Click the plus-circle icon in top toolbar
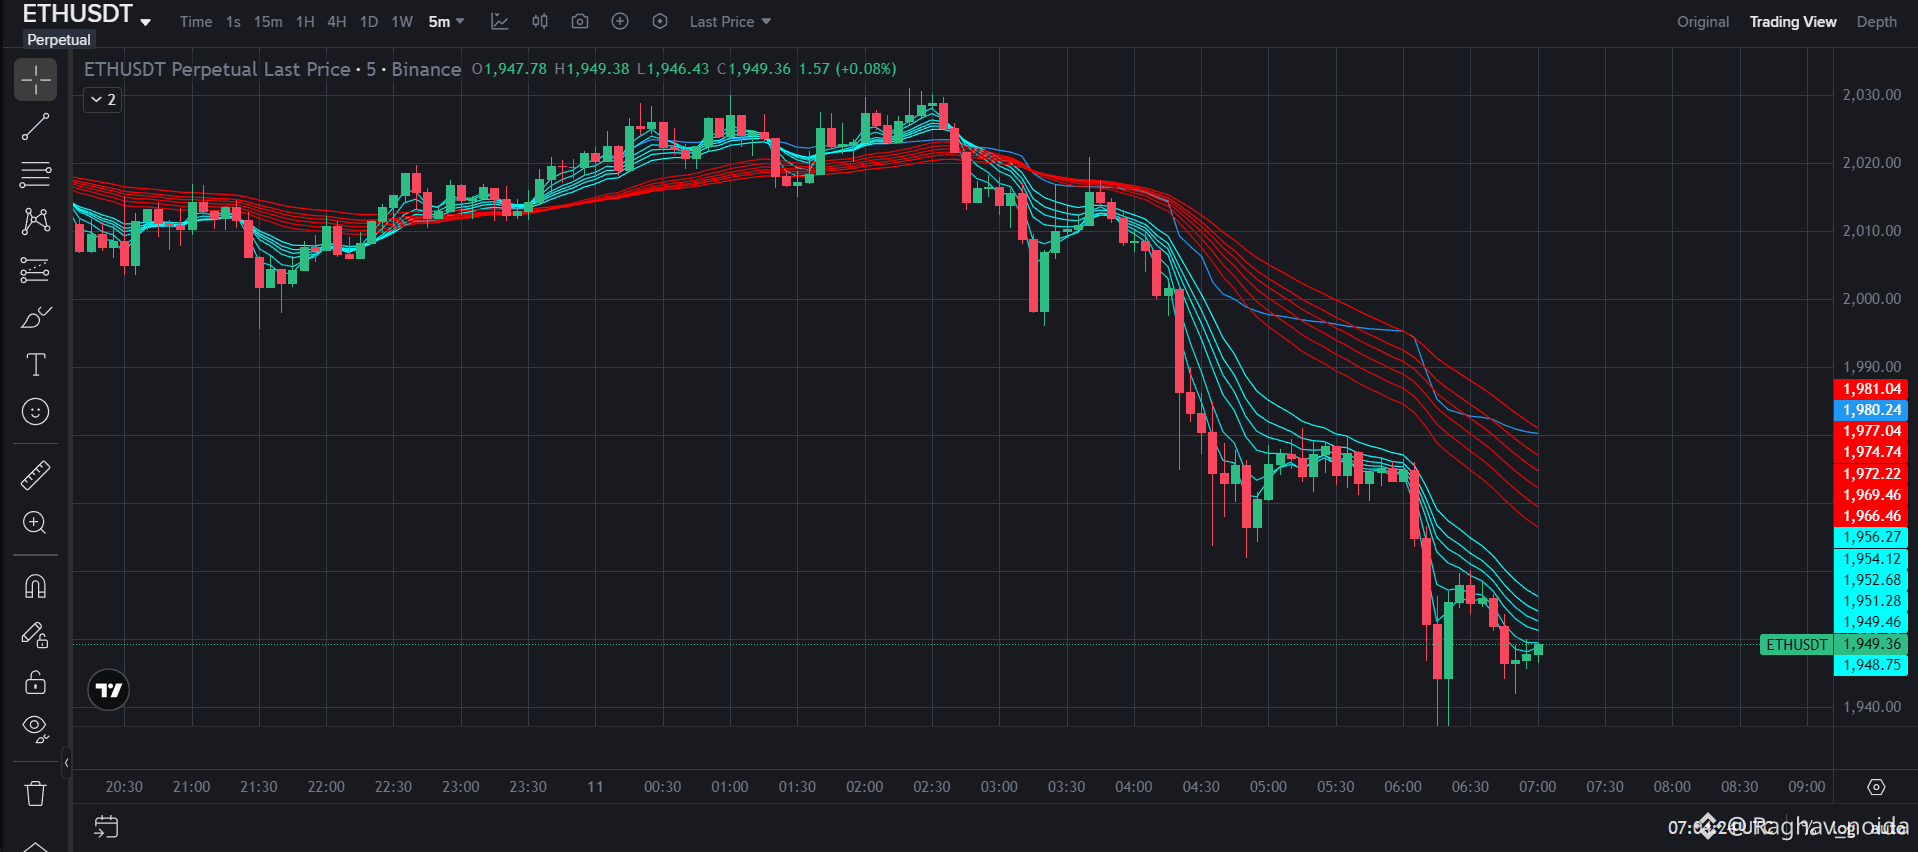1918x852 pixels. pyautogui.click(x=620, y=21)
